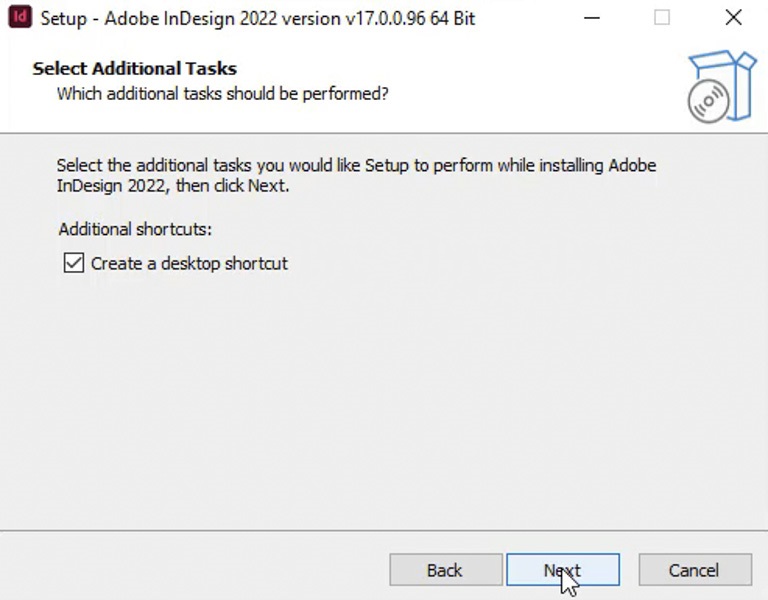Cancel the InDesign installation
The width and height of the screenshot is (768, 600).
pos(694,570)
